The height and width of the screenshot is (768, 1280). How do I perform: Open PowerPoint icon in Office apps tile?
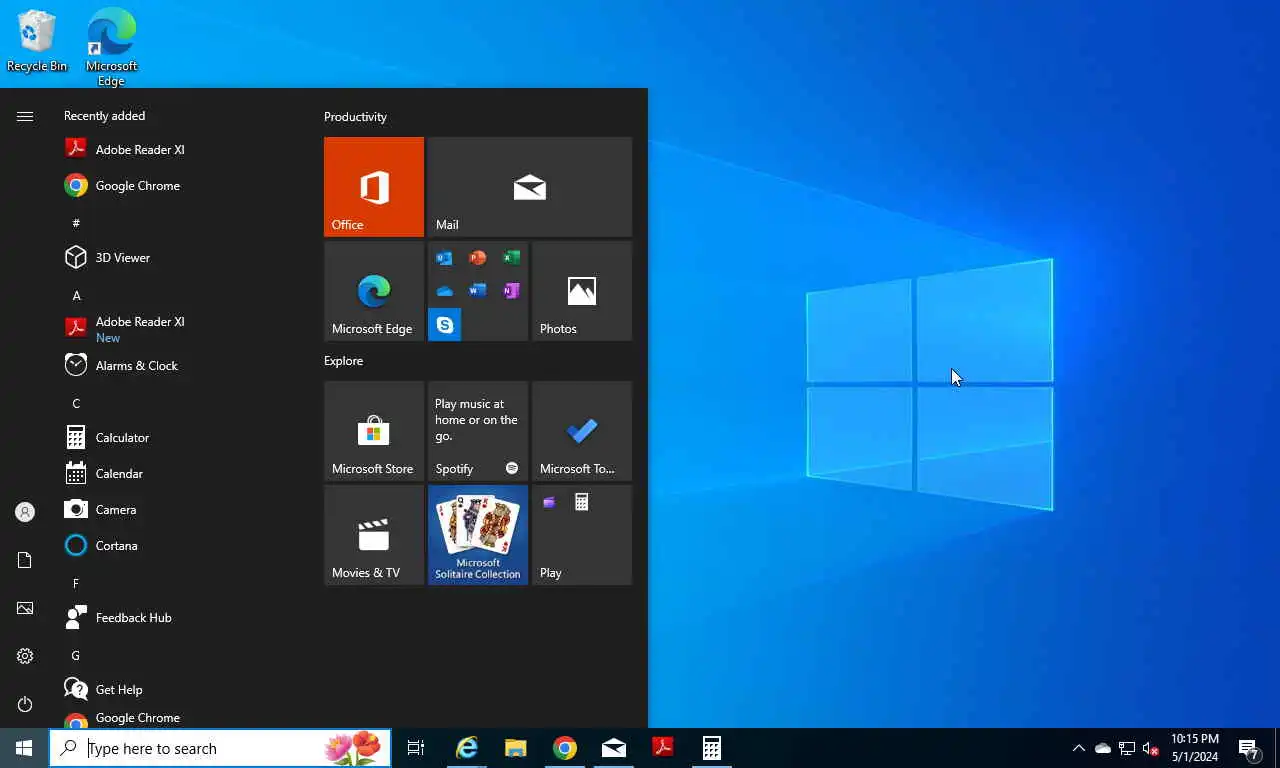click(478, 258)
